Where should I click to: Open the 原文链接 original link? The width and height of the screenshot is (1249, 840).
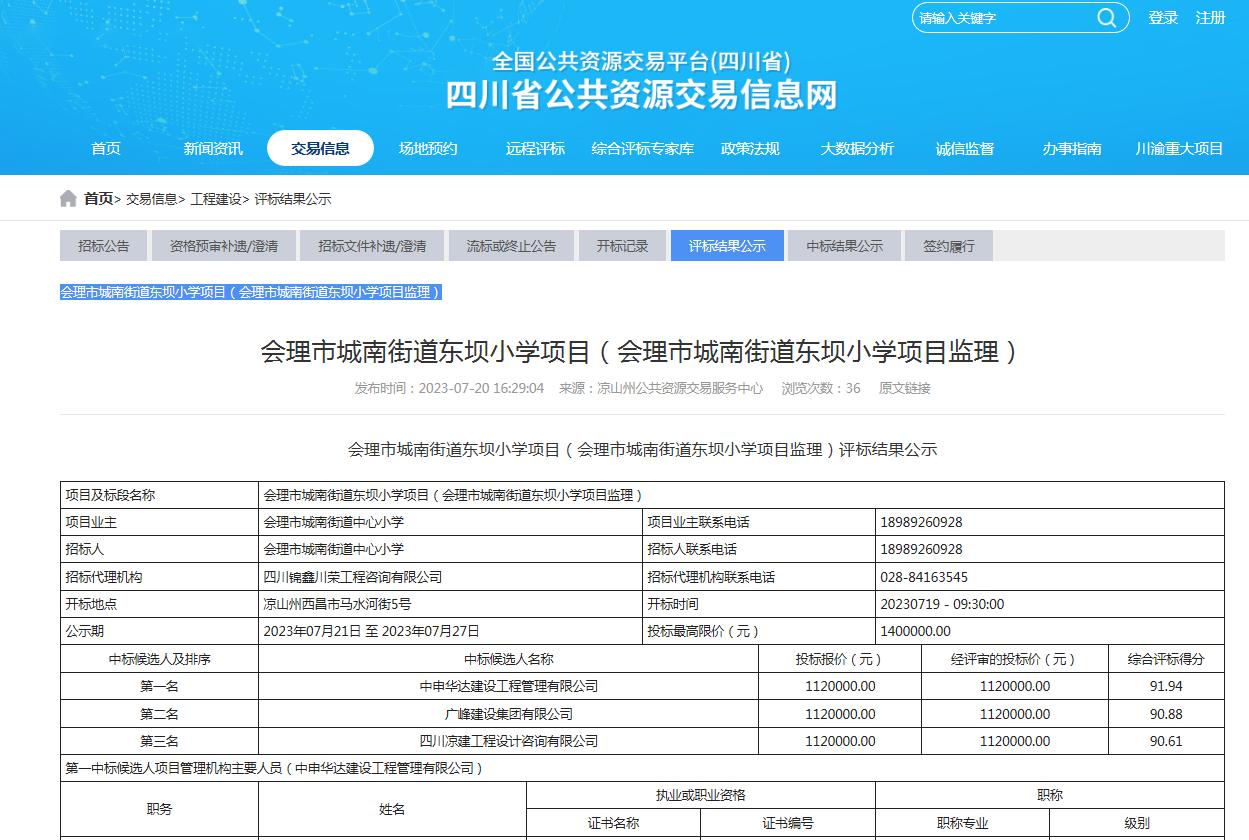pos(904,388)
